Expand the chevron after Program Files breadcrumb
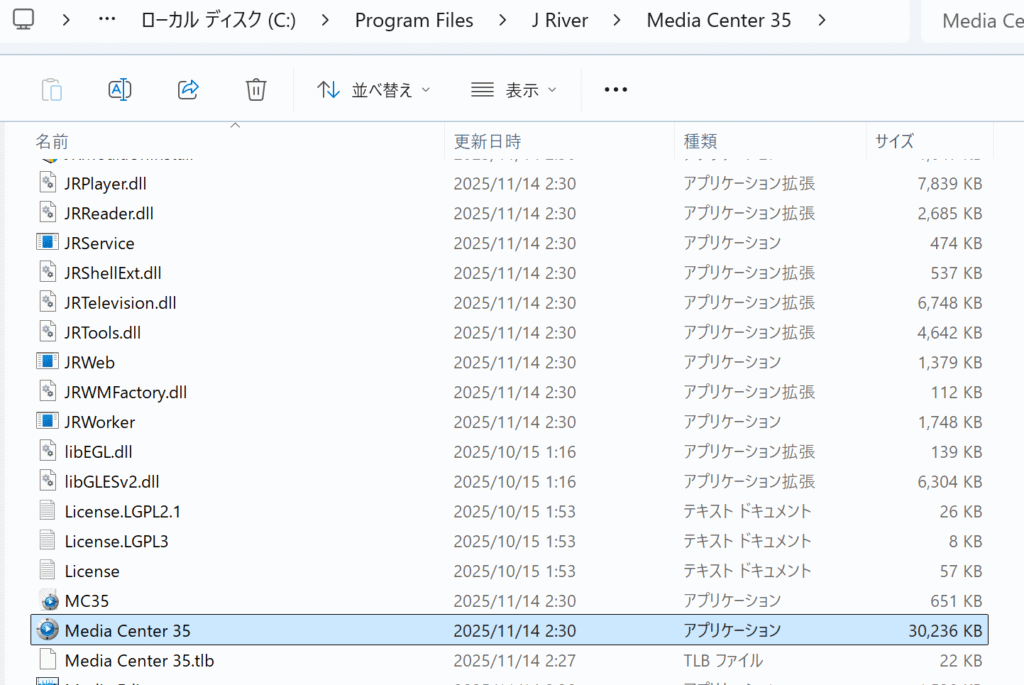 (503, 20)
